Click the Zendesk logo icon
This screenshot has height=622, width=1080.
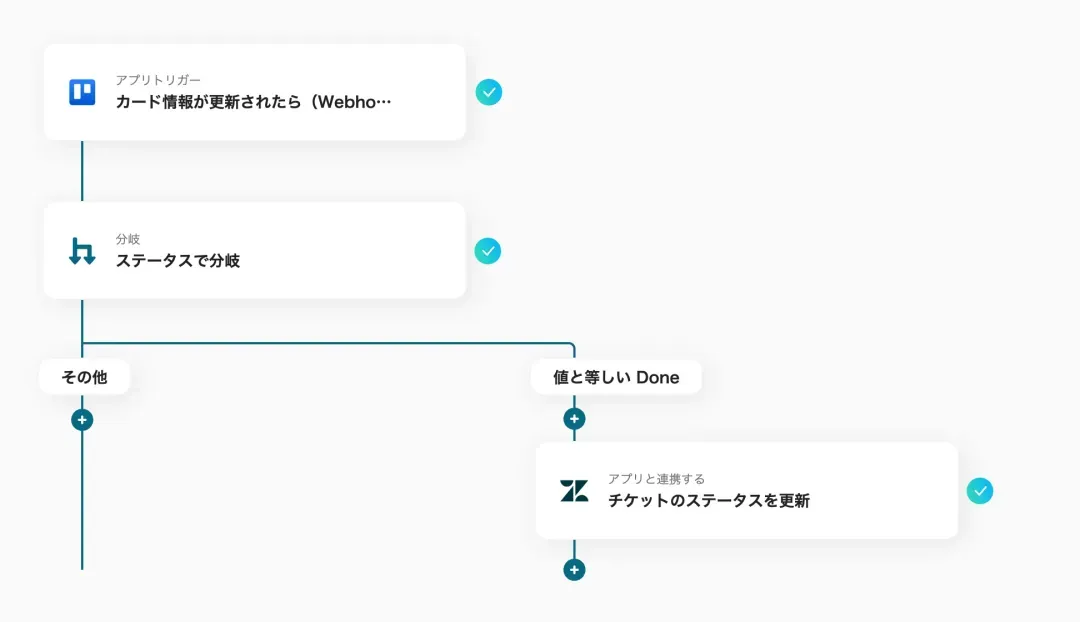[x=574, y=491]
